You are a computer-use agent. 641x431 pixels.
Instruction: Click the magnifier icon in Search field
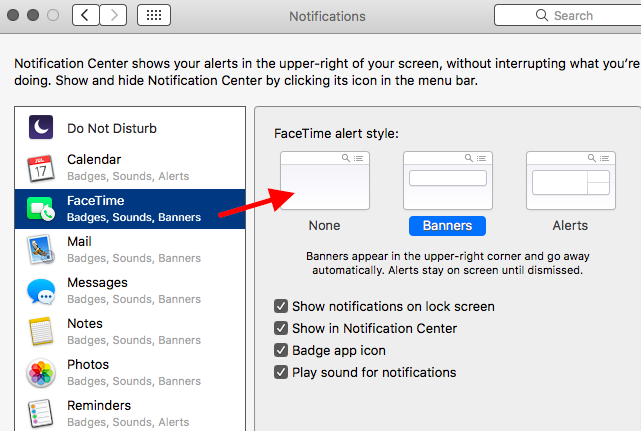tap(542, 15)
